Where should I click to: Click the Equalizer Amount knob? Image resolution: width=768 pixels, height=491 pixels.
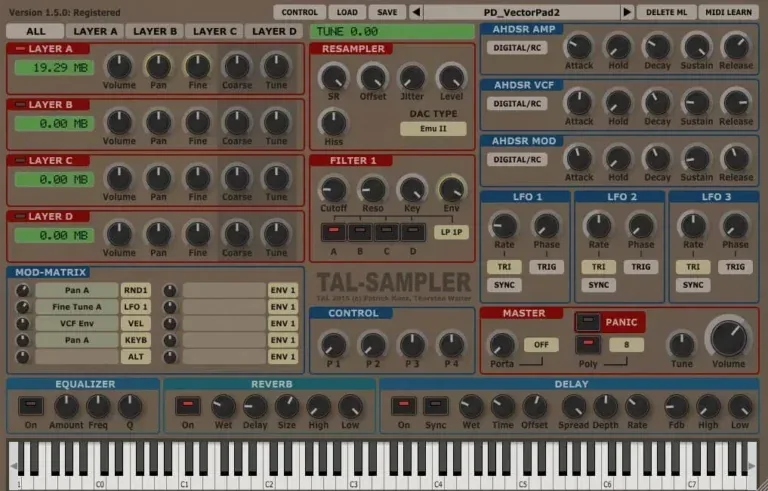(x=66, y=407)
